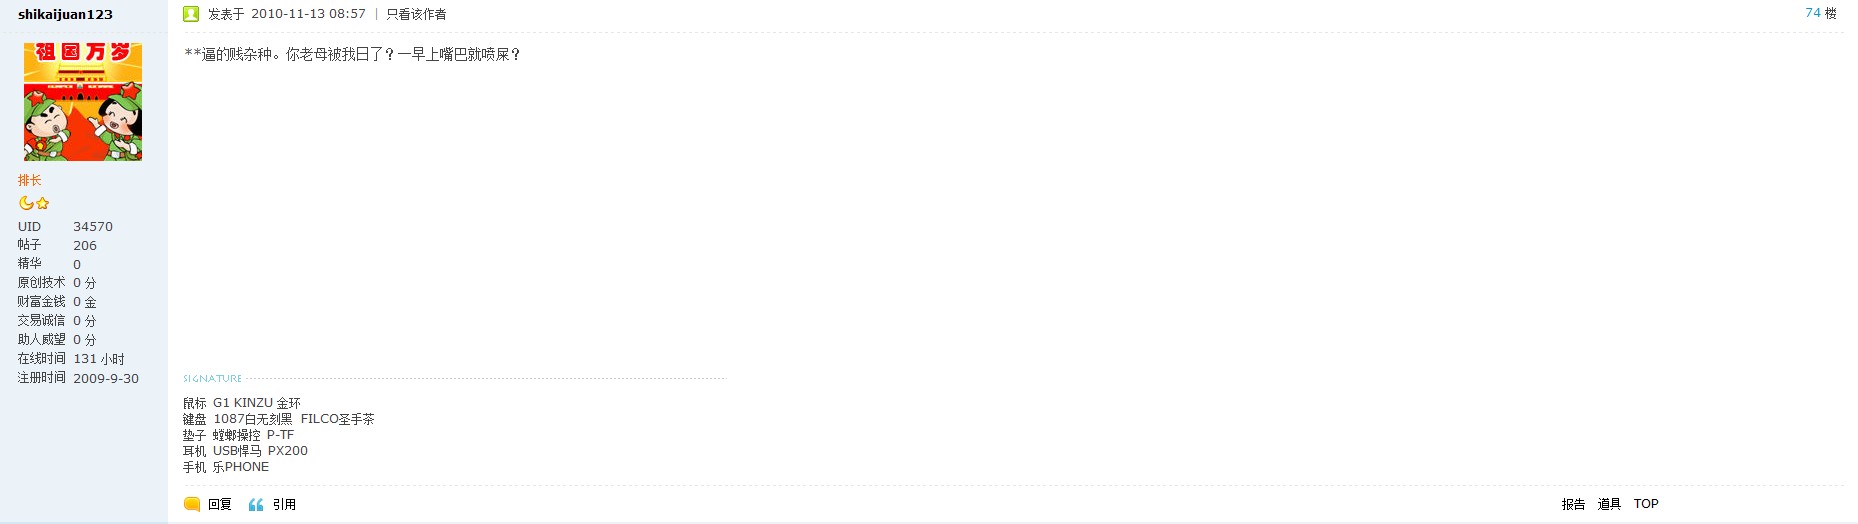Viewport: 1858px width, 524px height.
Task: Click the registration date 2009-9-30
Action: pos(106,378)
